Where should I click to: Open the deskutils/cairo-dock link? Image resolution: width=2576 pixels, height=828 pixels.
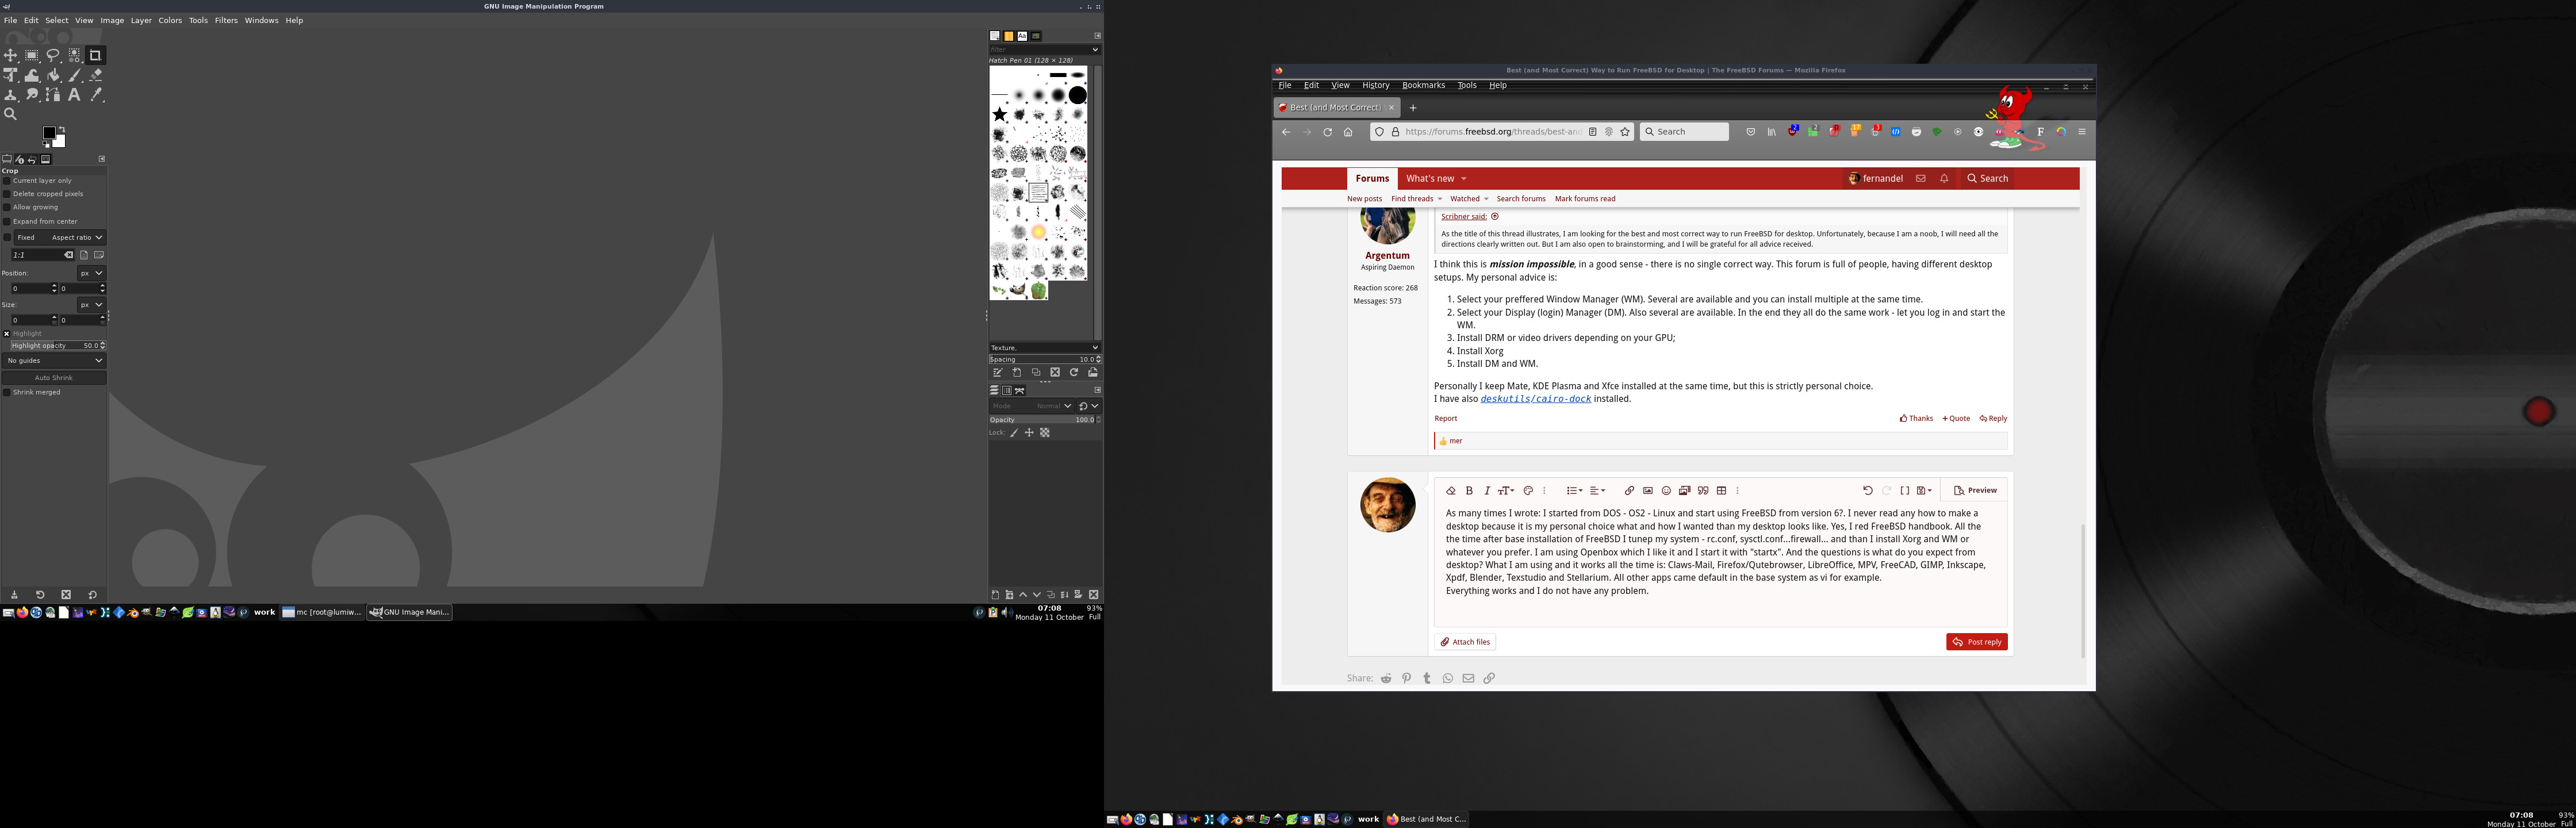(1535, 399)
